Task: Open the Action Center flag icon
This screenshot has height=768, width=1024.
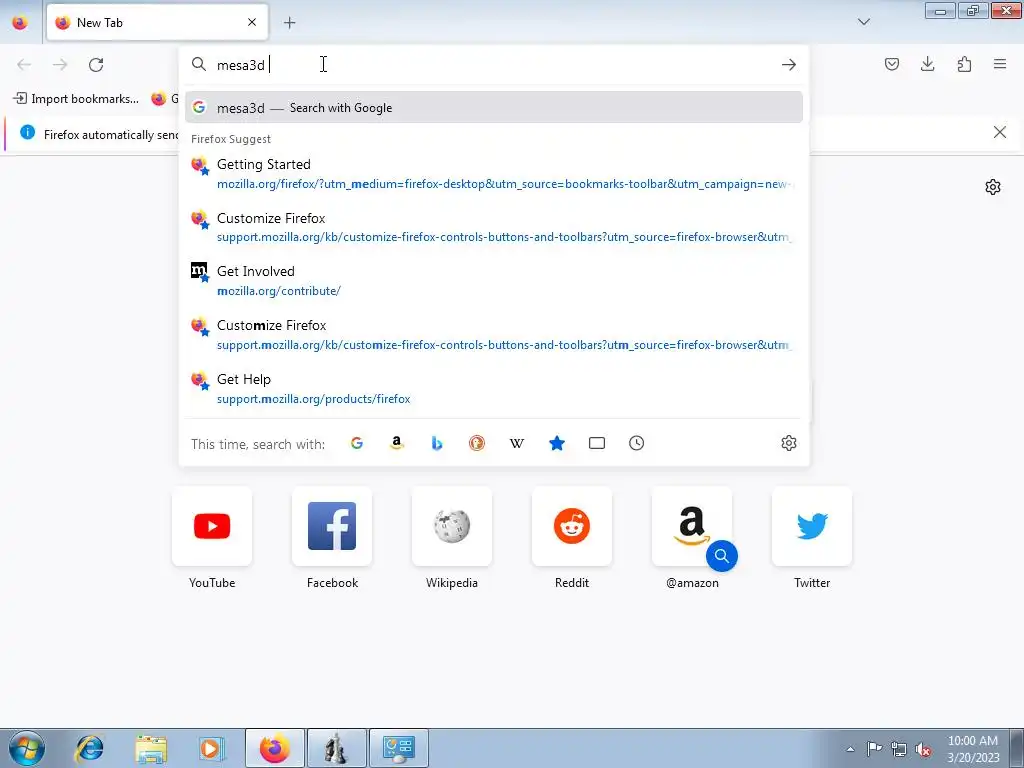Action: click(874, 749)
